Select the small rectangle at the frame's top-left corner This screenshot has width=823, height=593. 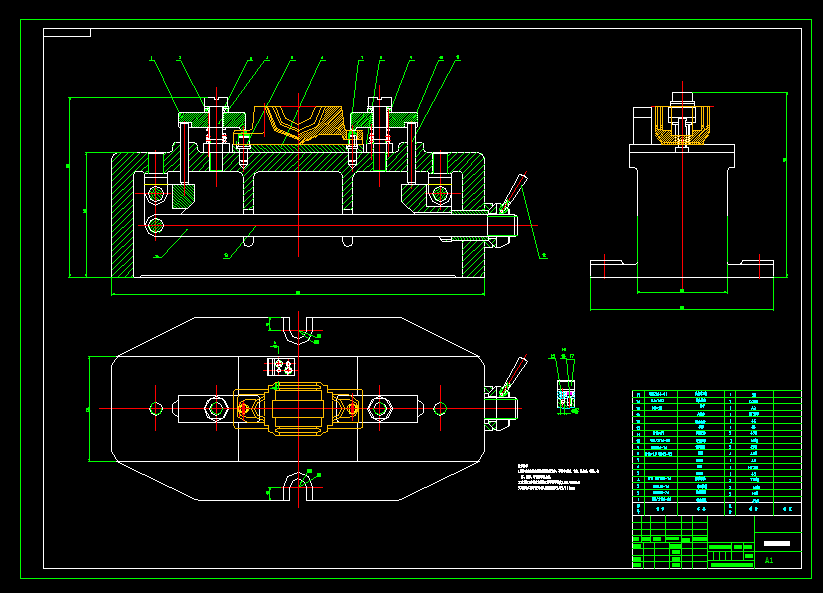coord(67,33)
